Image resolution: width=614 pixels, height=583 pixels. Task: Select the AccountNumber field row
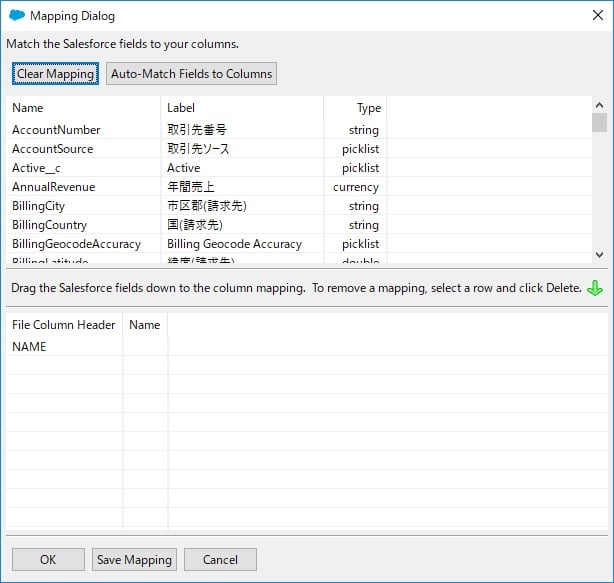[56, 130]
